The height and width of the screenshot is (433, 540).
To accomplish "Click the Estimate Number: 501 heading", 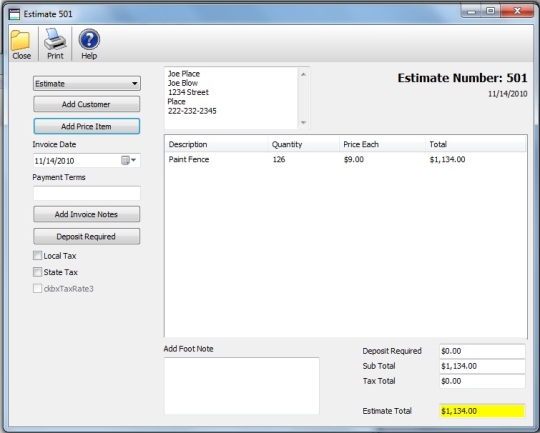I will tap(462, 78).
